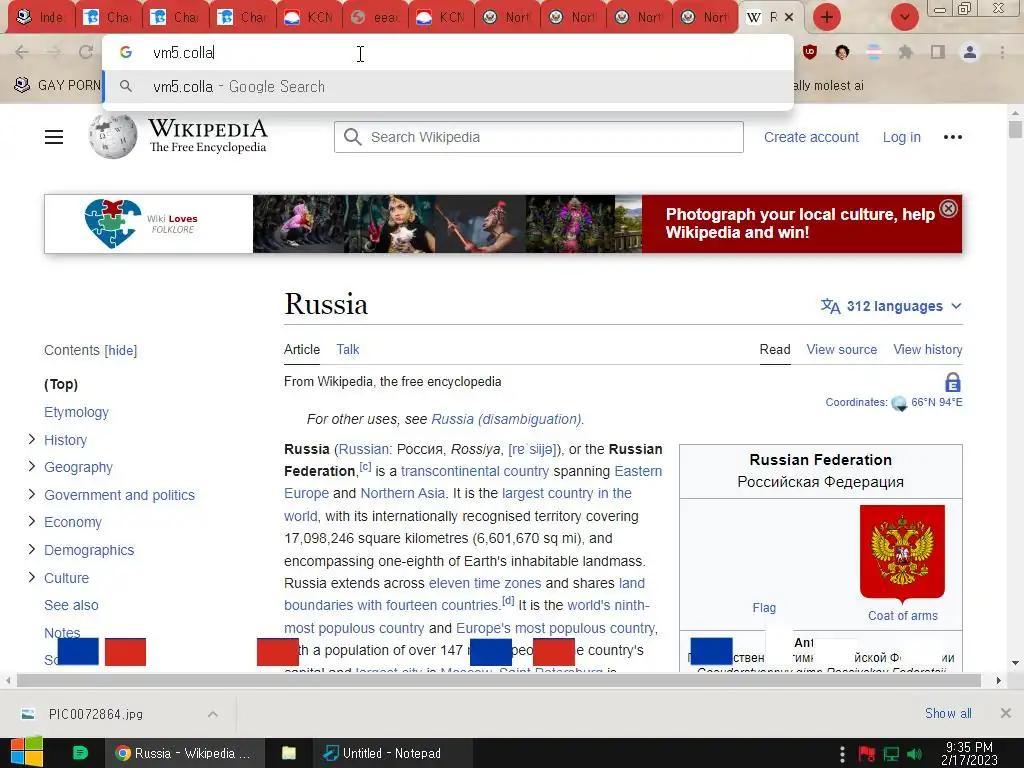This screenshot has width=1024, height=768.
Task: Click the Wikipedia globe logo
Action: (x=113, y=136)
